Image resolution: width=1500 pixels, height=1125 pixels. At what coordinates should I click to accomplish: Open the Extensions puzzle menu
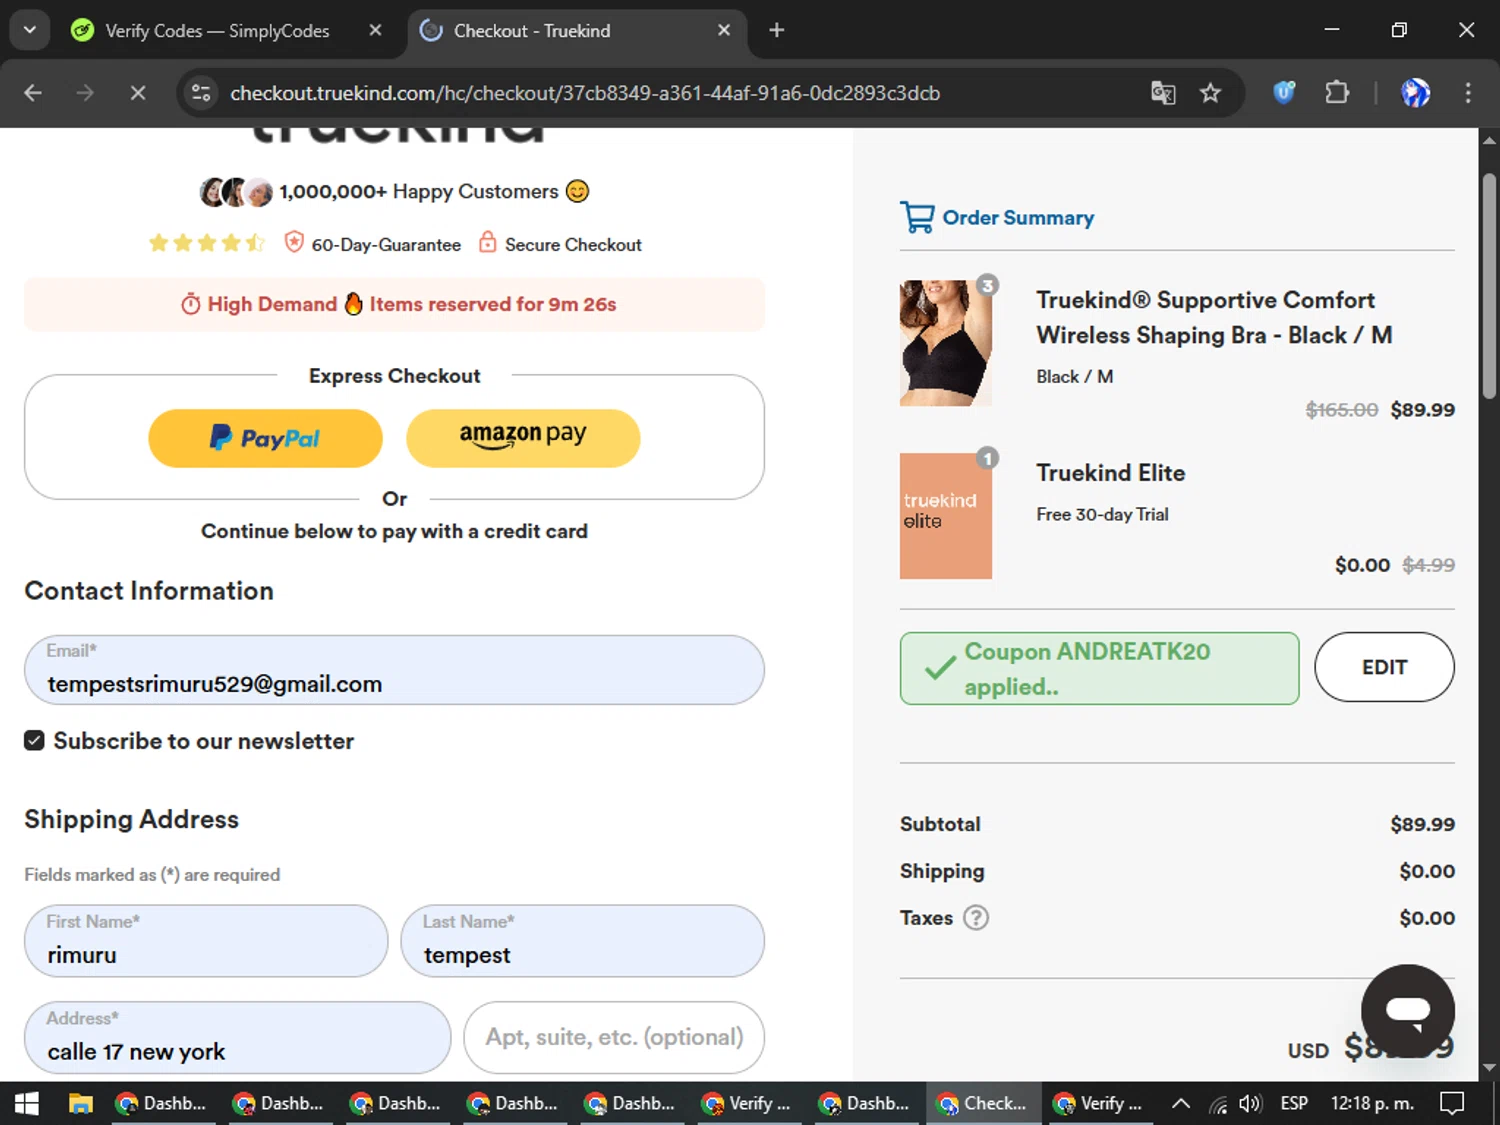(1337, 93)
